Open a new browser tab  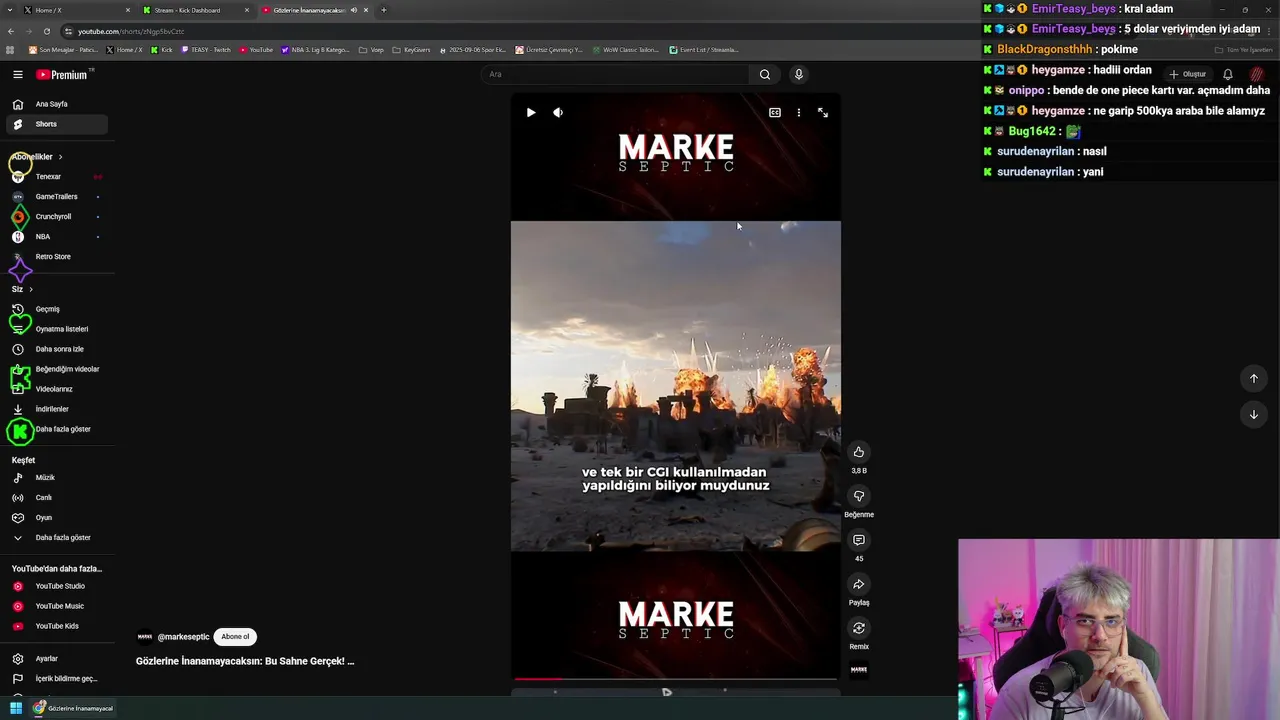[383, 10]
